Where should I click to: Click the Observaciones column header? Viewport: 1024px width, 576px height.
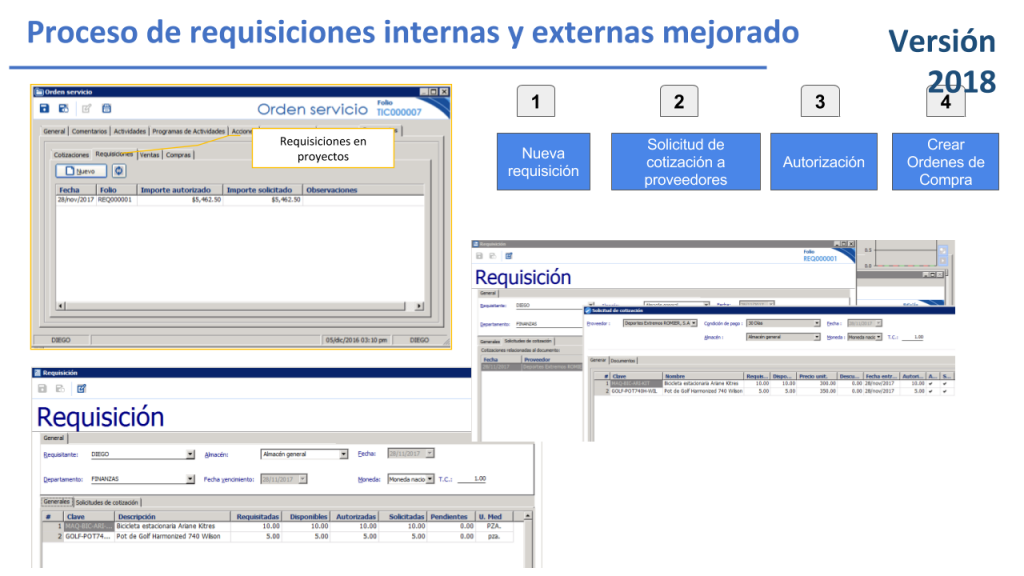(x=362, y=190)
